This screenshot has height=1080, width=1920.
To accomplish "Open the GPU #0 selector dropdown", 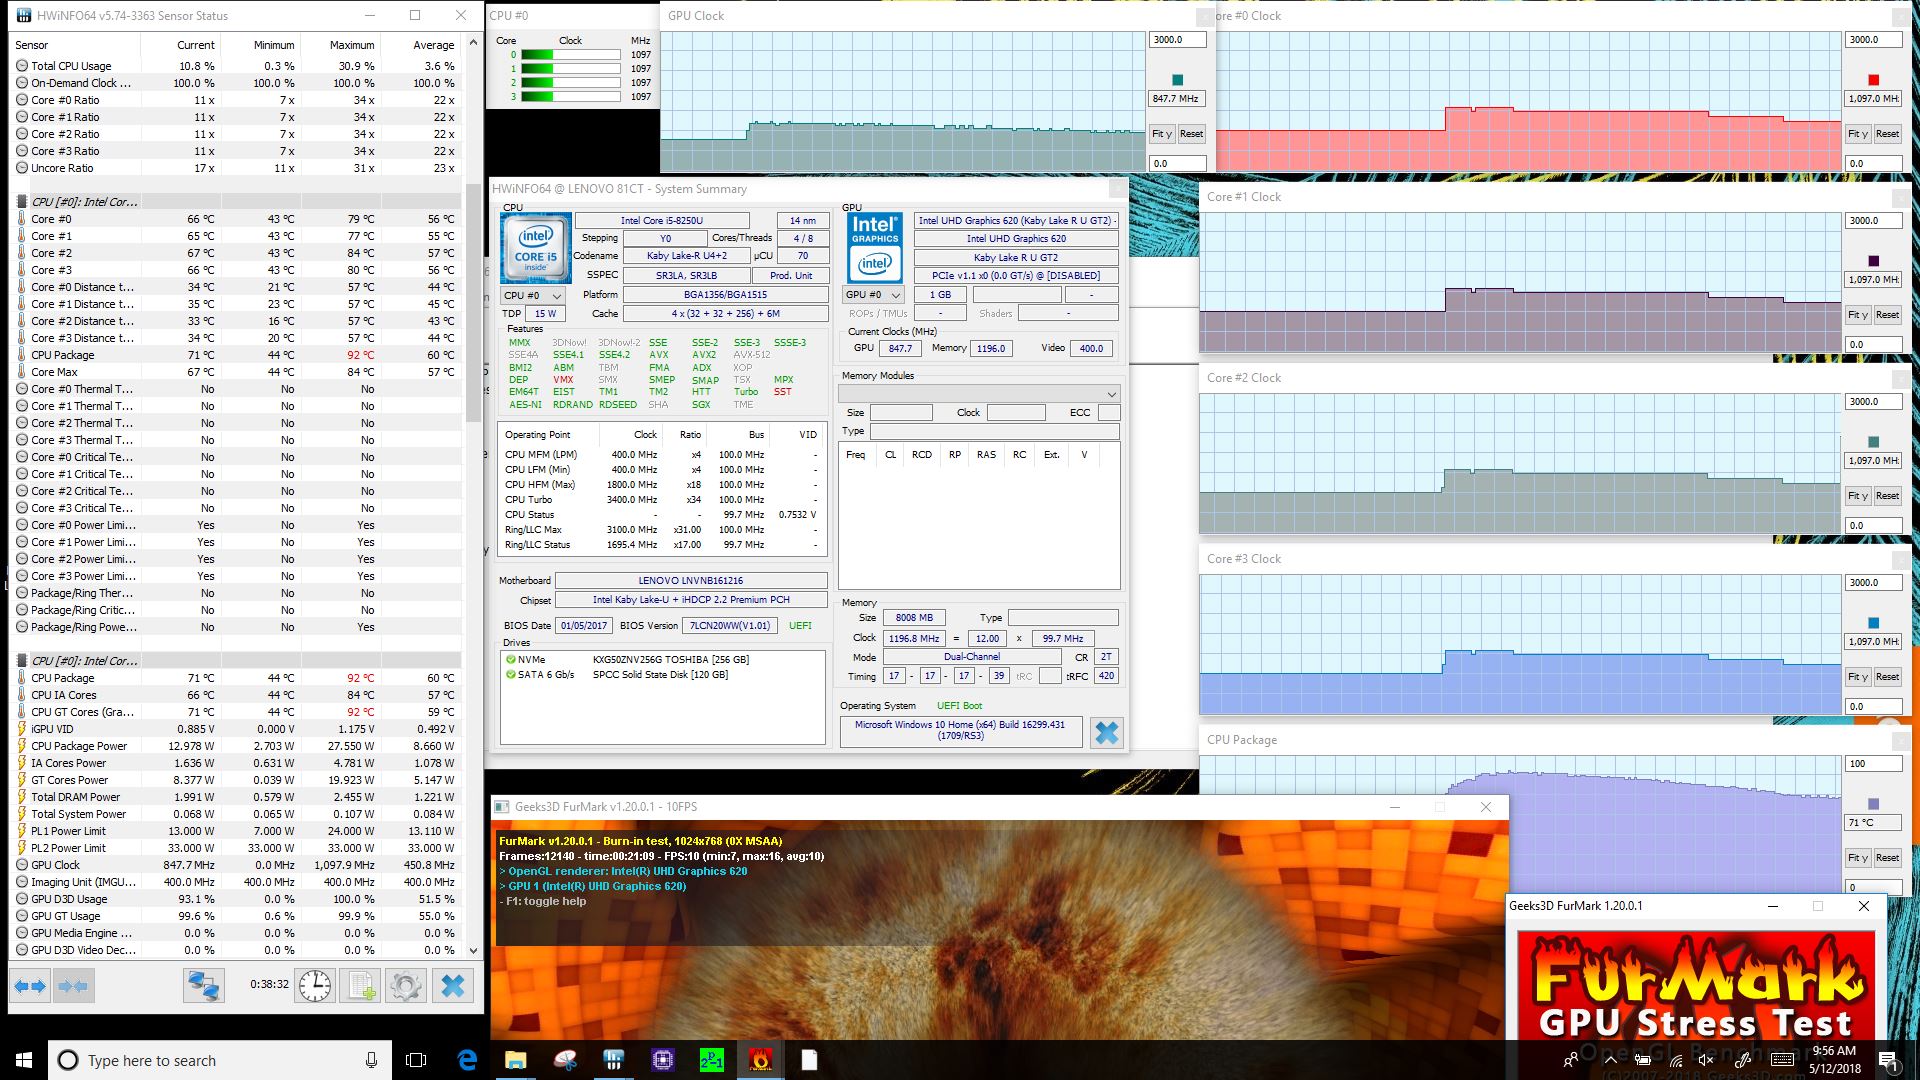I will (874, 295).
